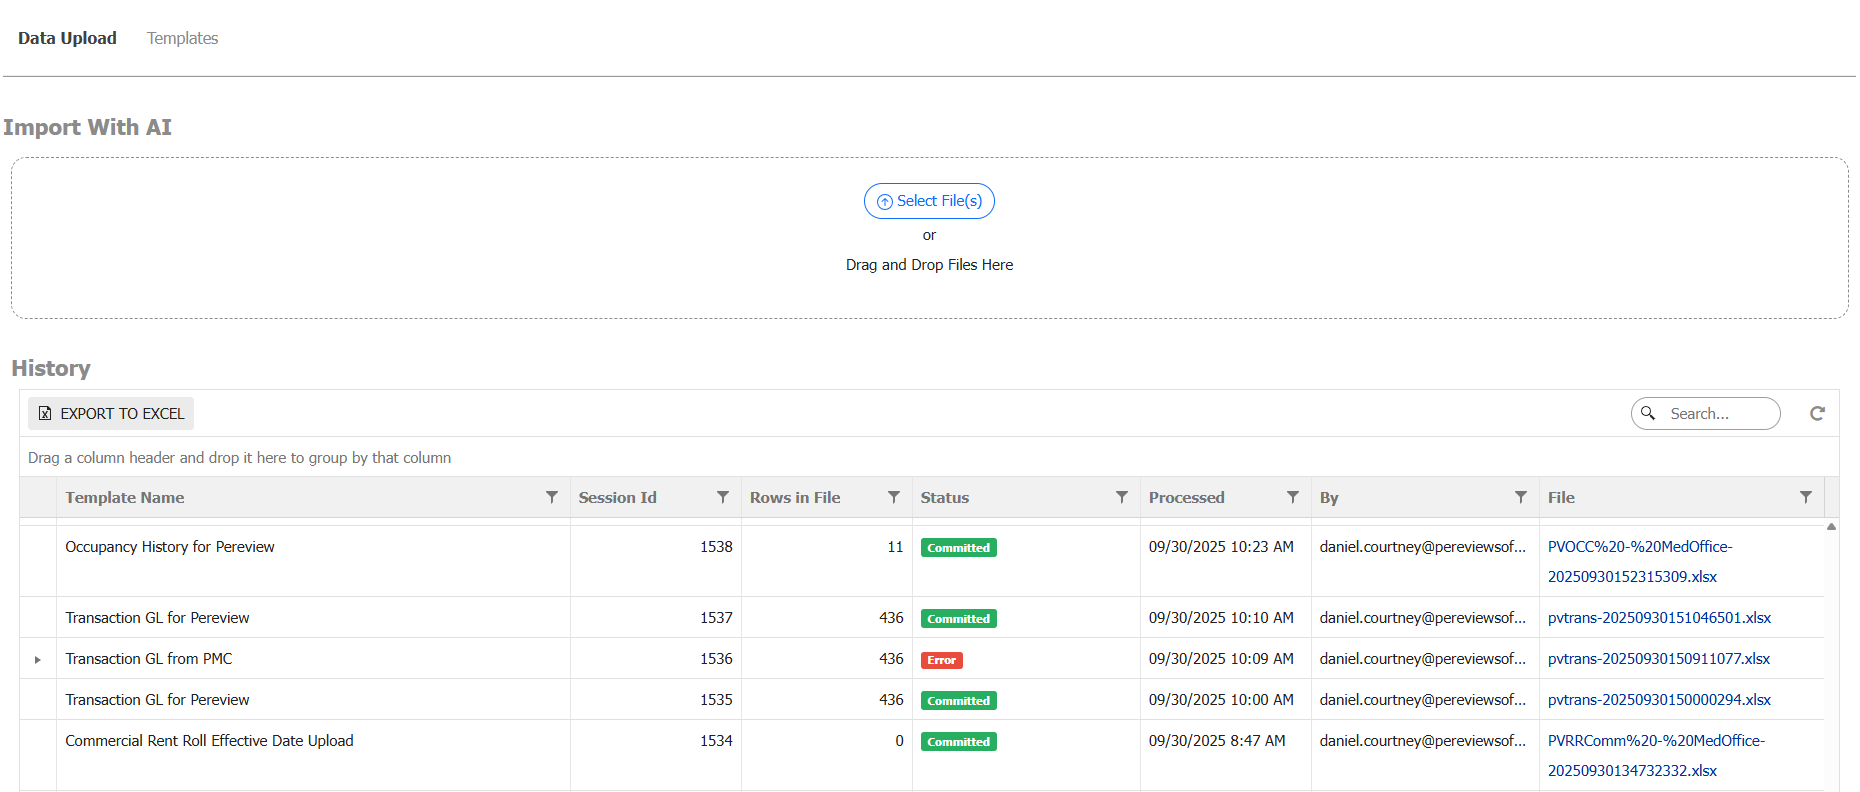Screen dimensions: 1860x792
Task: Open the Data Upload tab
Action: (67, 38)
